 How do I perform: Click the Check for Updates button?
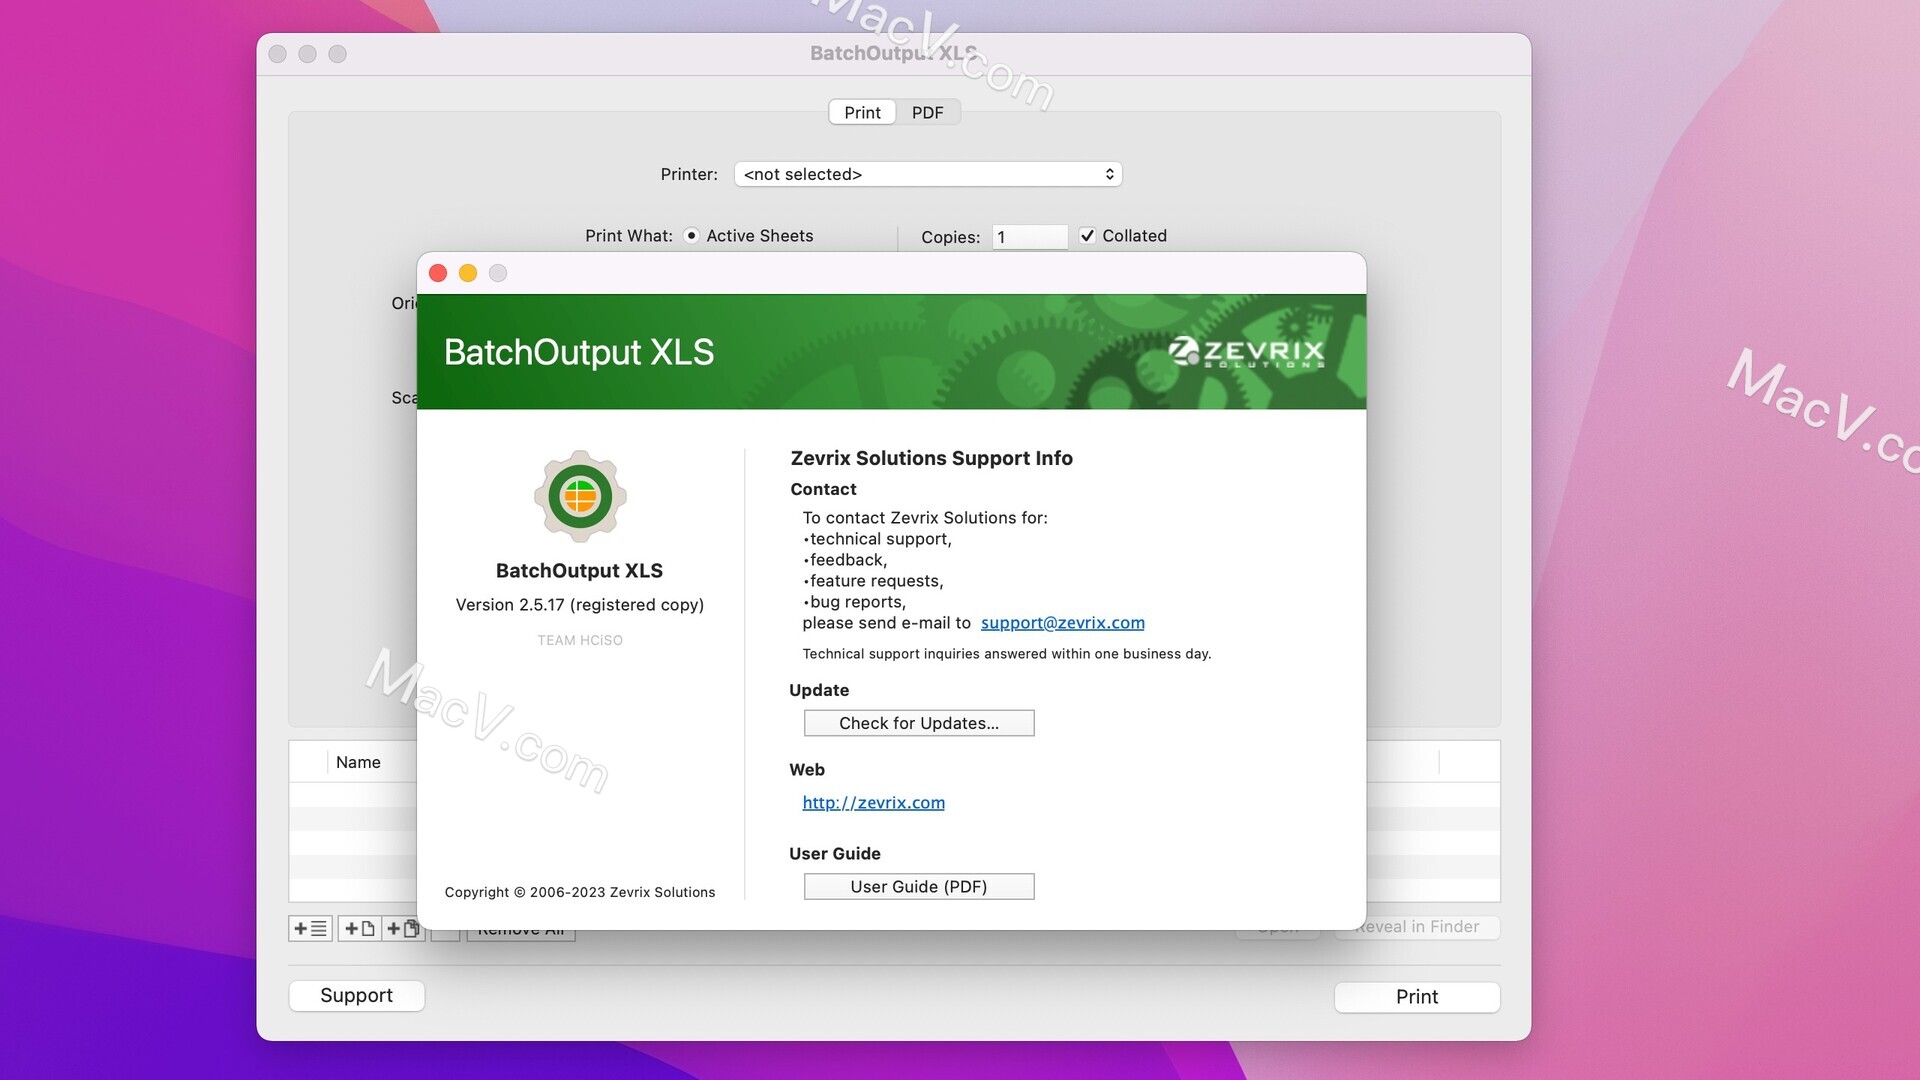coord(919,723)
